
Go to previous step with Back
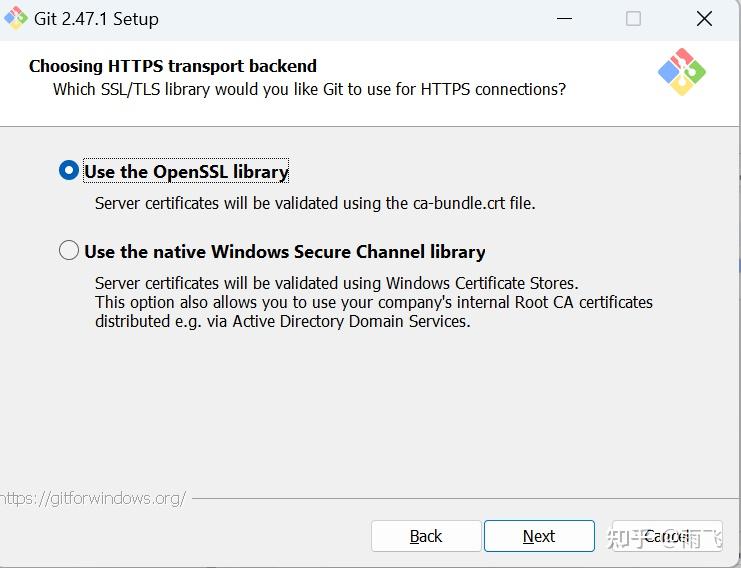pos(425,536)
